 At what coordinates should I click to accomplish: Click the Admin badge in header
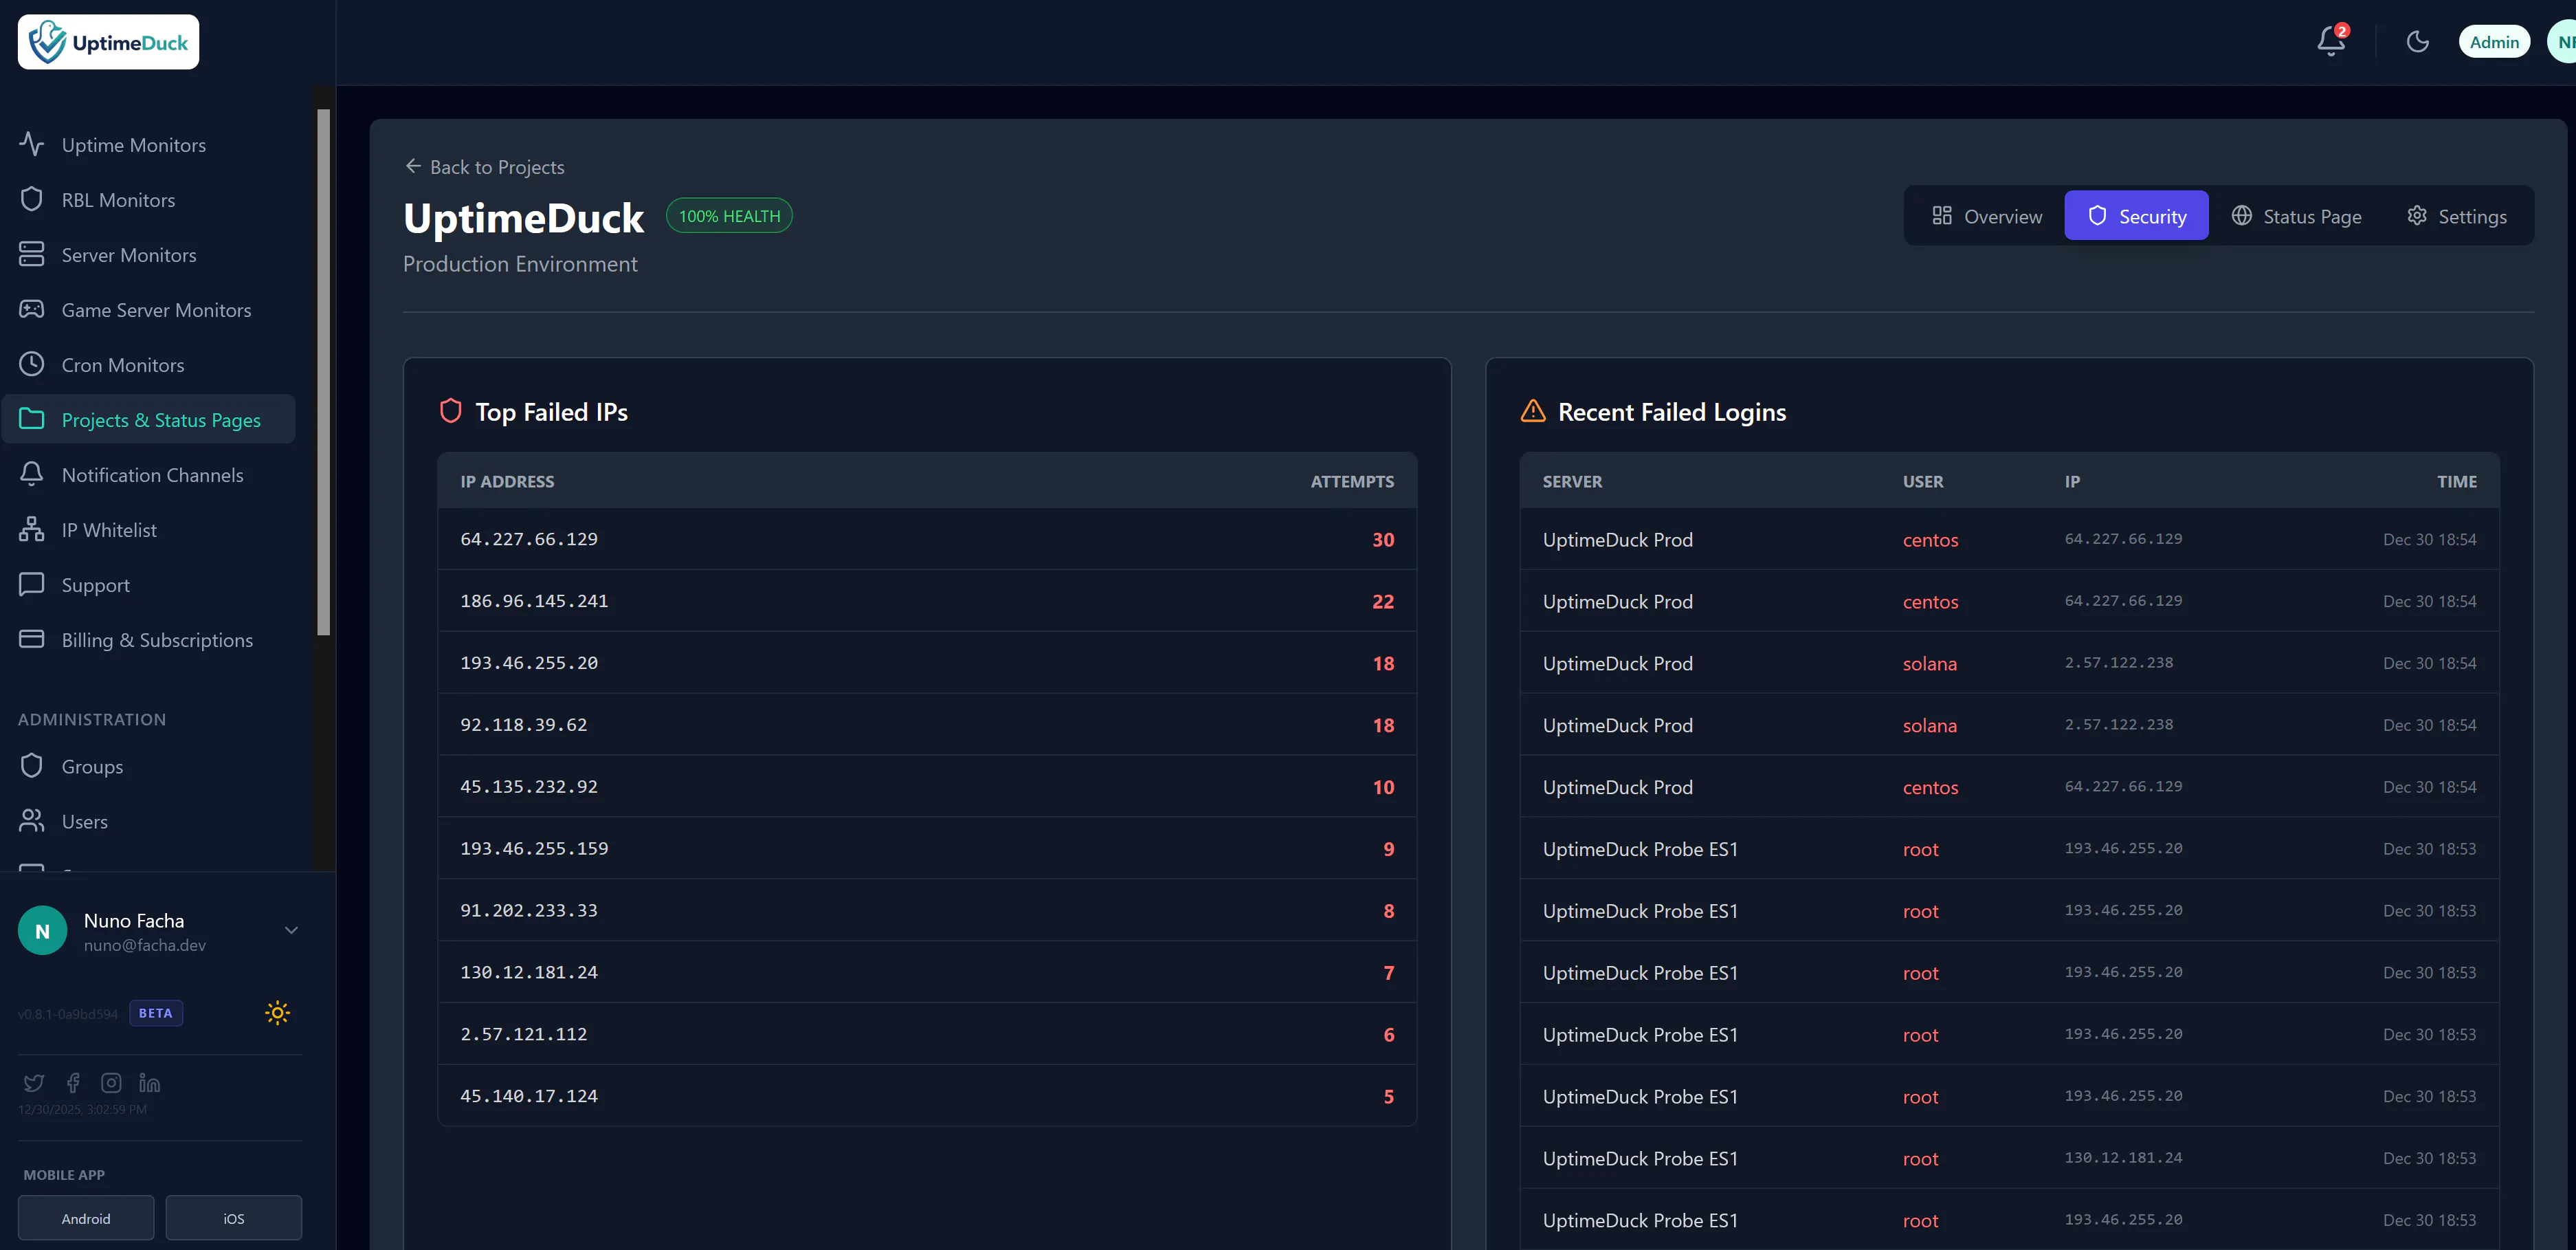[2494, 42]
